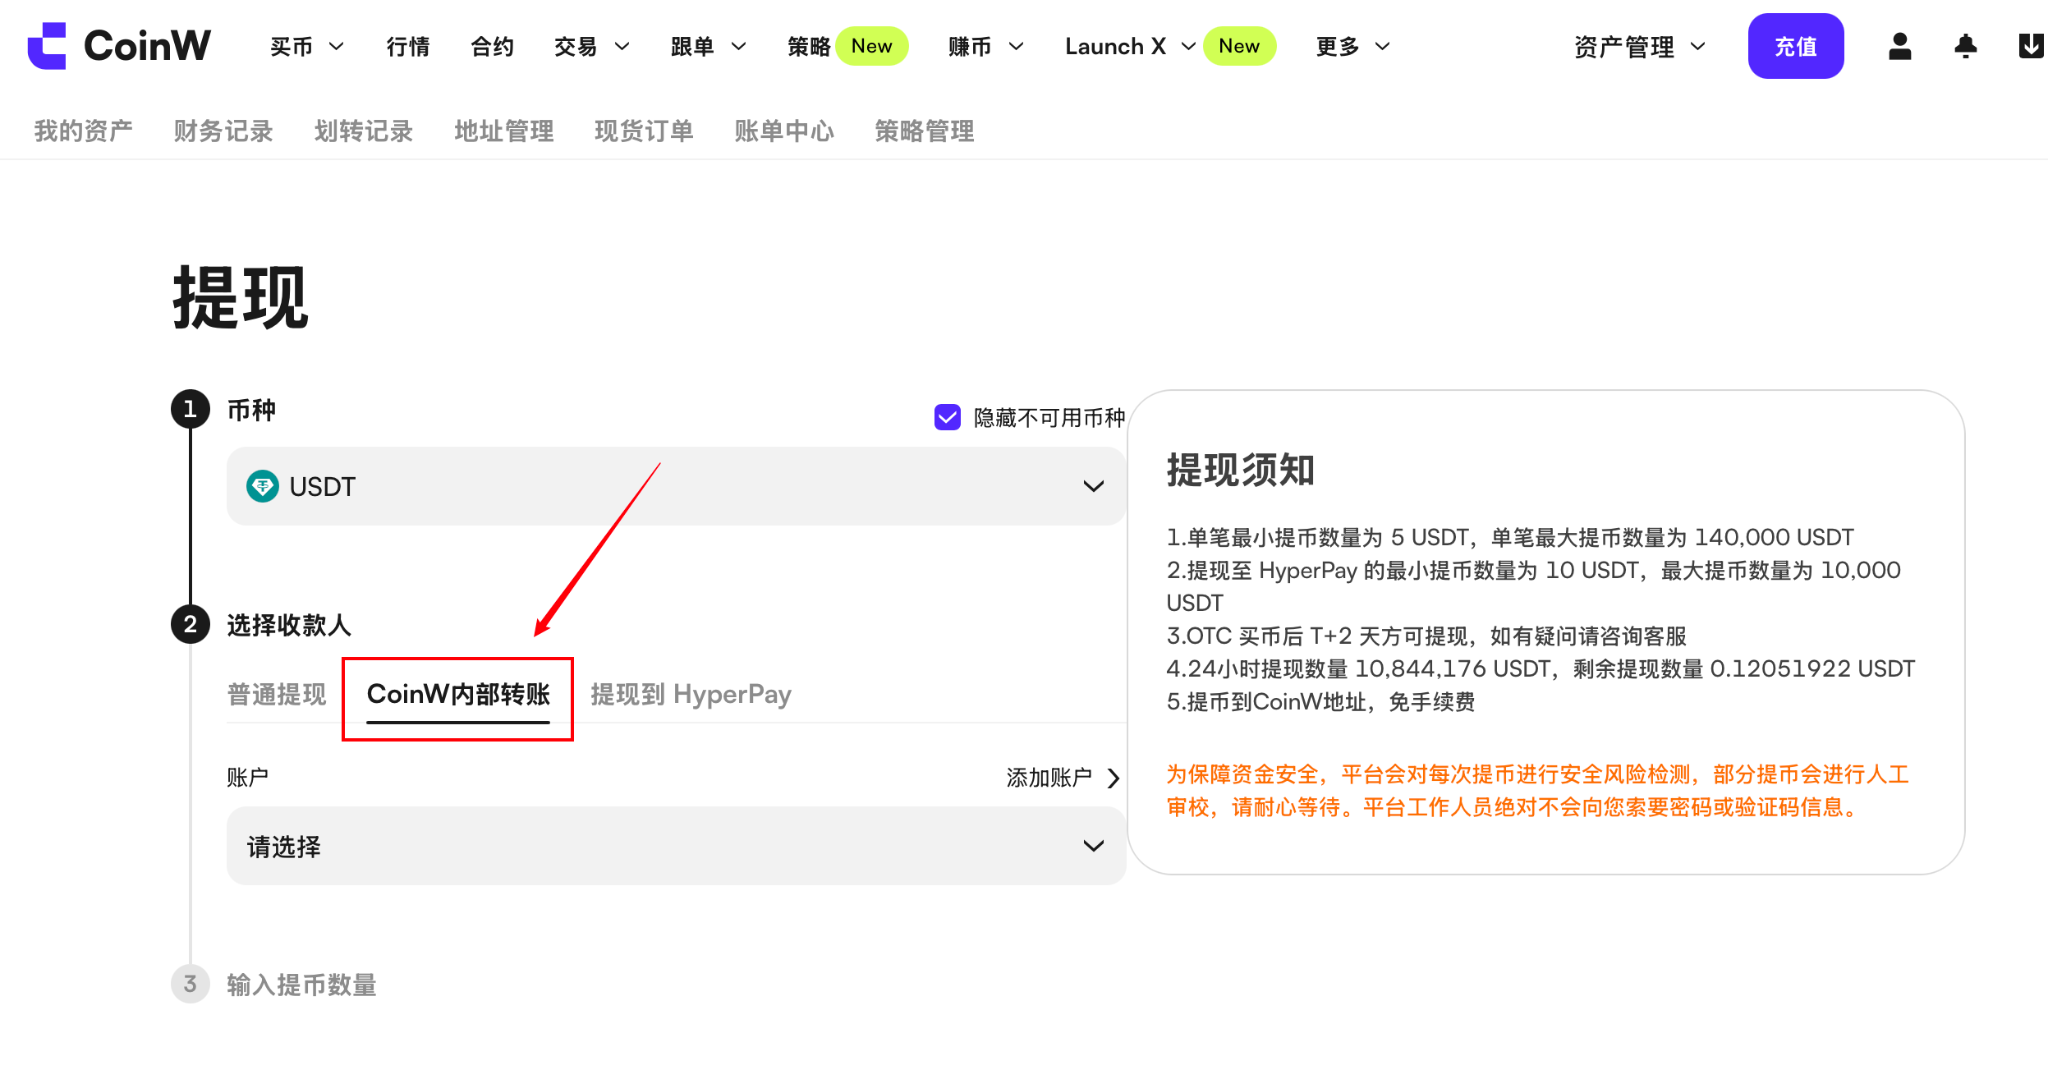Open the 合约 menu item
Screen dimensions: 2048x1079
click(x=492, y=46)
